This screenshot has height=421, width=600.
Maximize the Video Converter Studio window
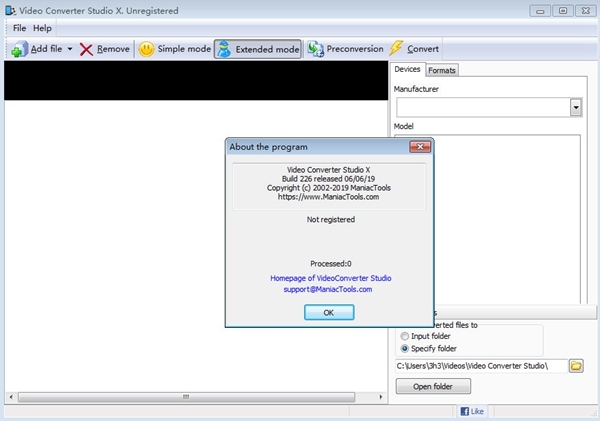click(563, 11)
